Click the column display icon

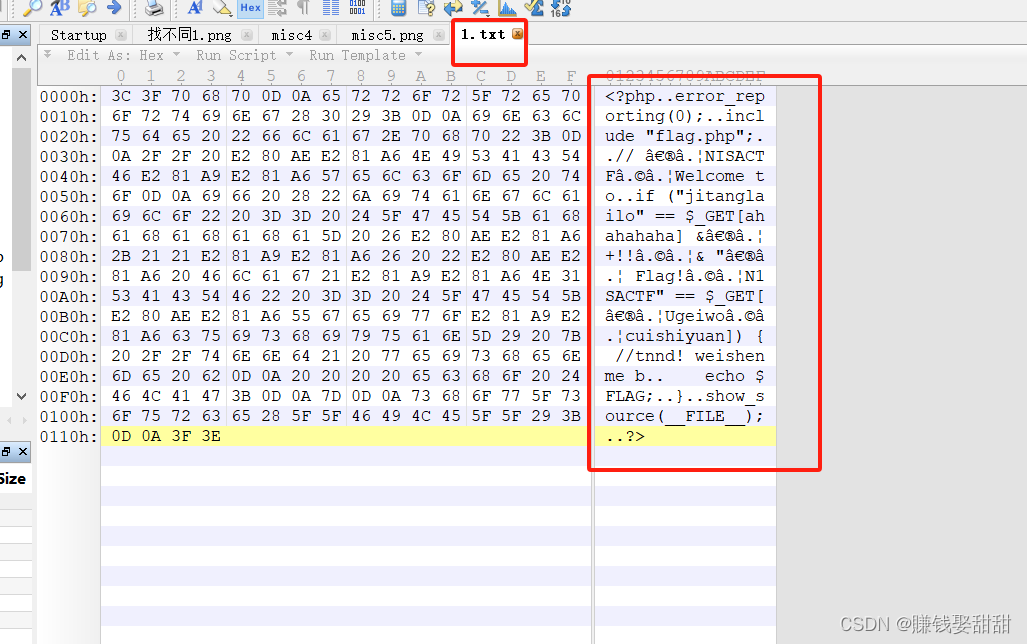331,8
